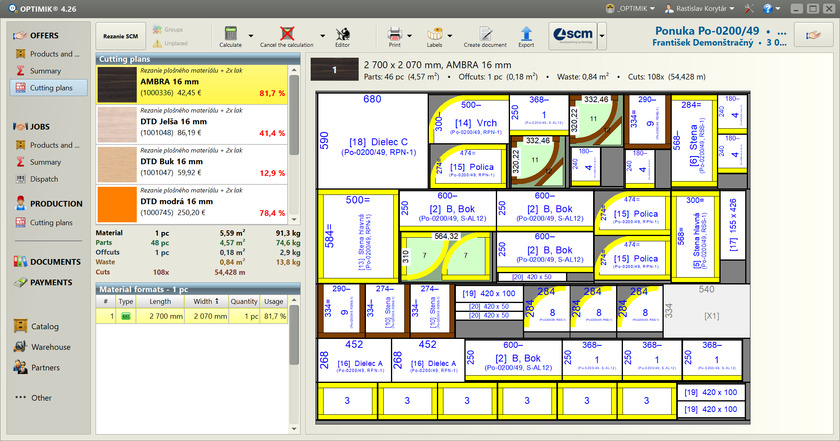Select the 2 700 mm material format row
The image size is (840, 441).
192,316
